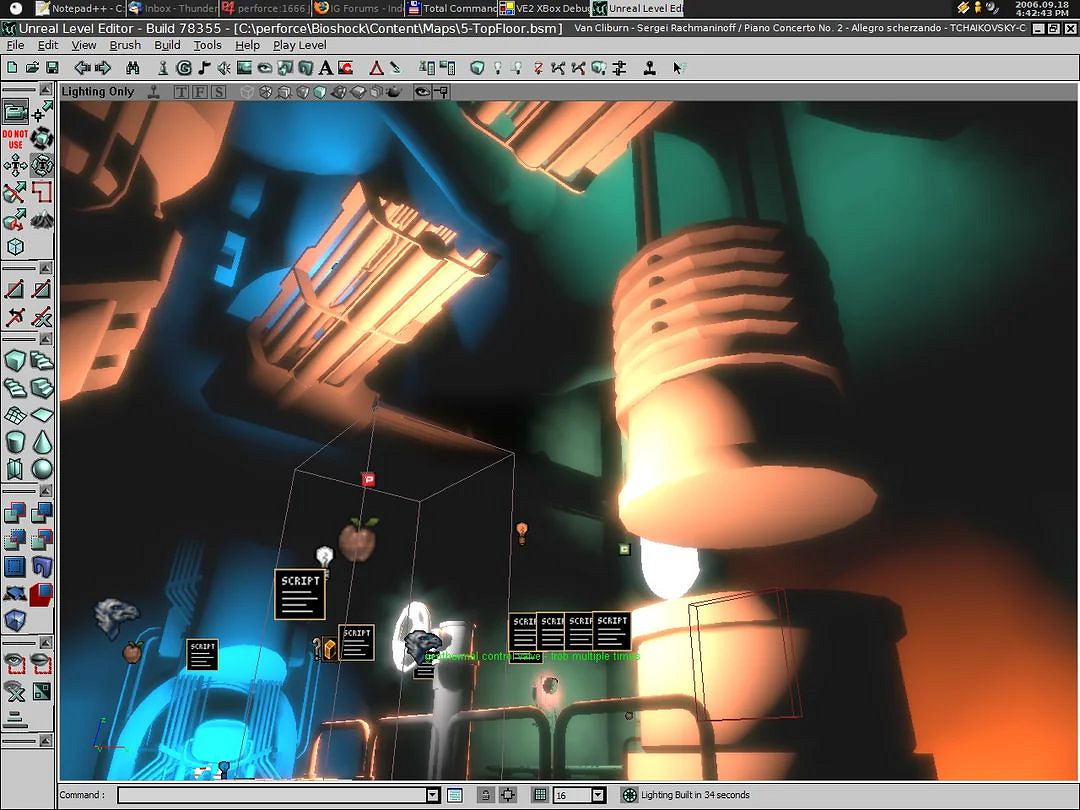Select the Camera Movement tool
1080x810 pixels.
tap(15, 113)
